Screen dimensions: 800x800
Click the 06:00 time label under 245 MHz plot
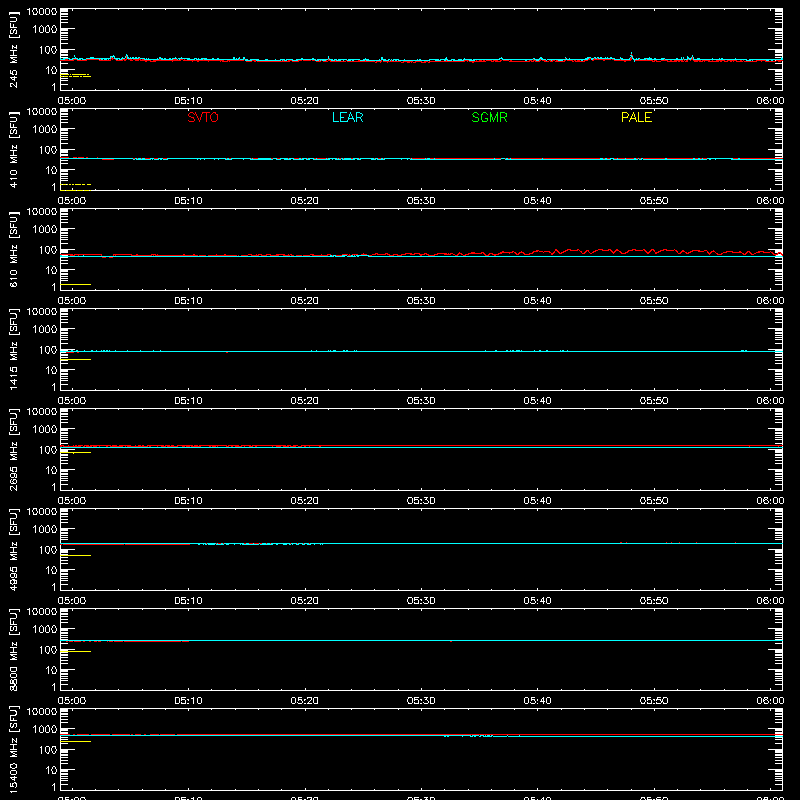[770, 101]
